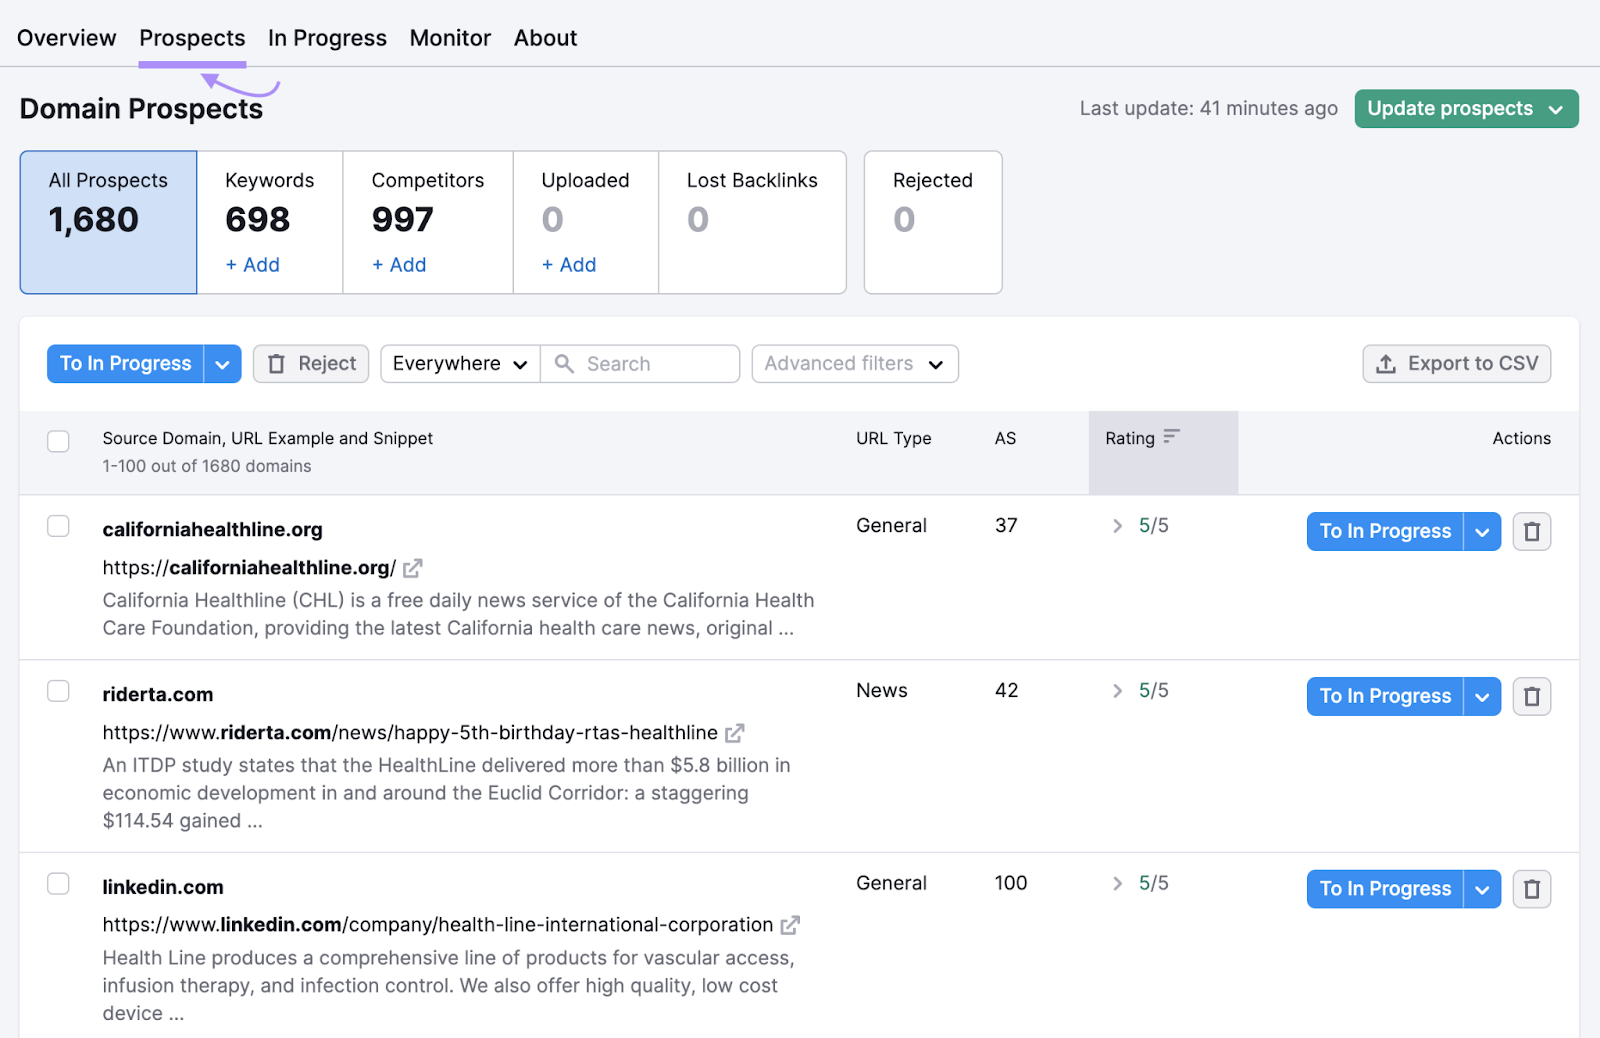
Task: Click inside the Search field
Action: [650, 363]
